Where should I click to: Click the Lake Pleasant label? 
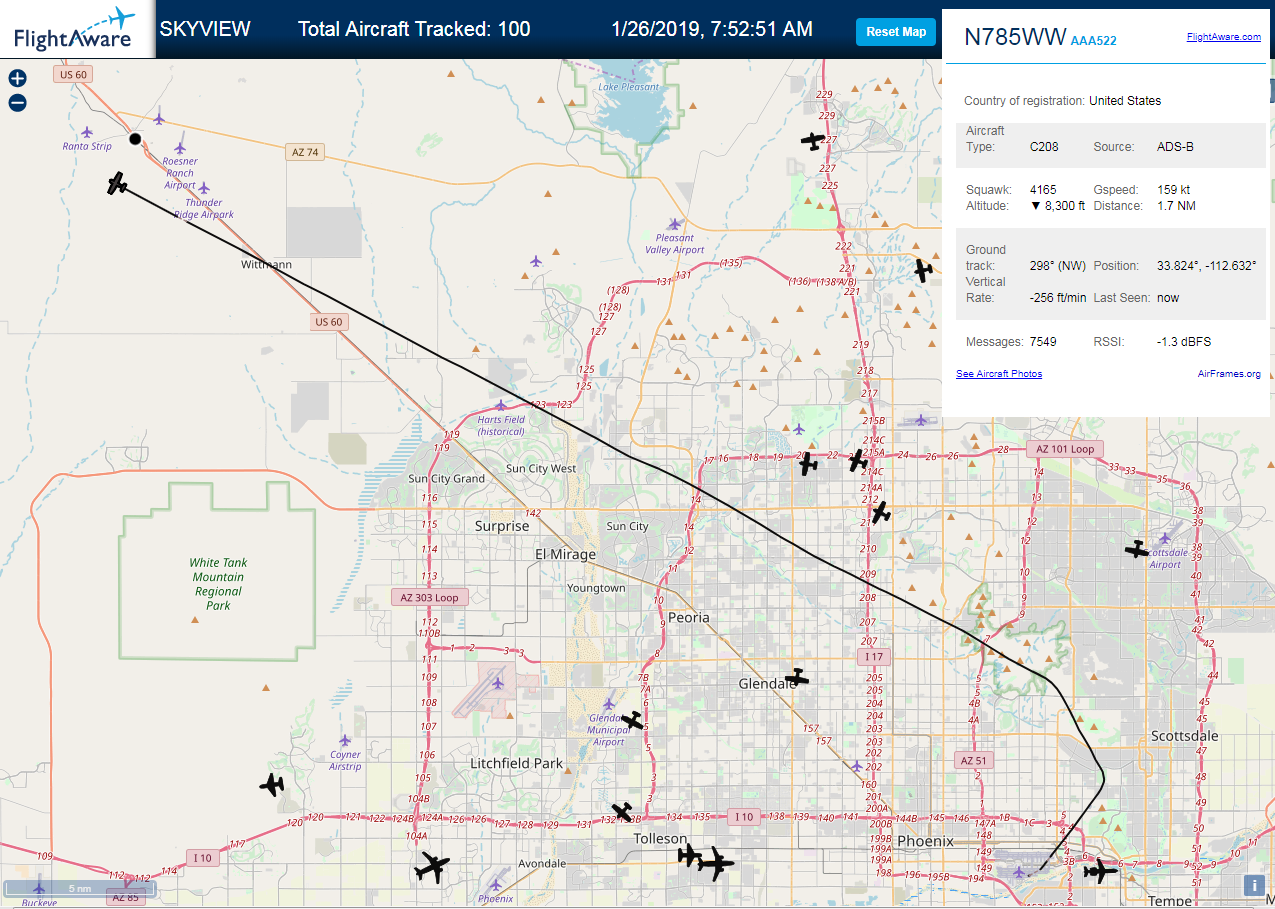tap(629, 87)
